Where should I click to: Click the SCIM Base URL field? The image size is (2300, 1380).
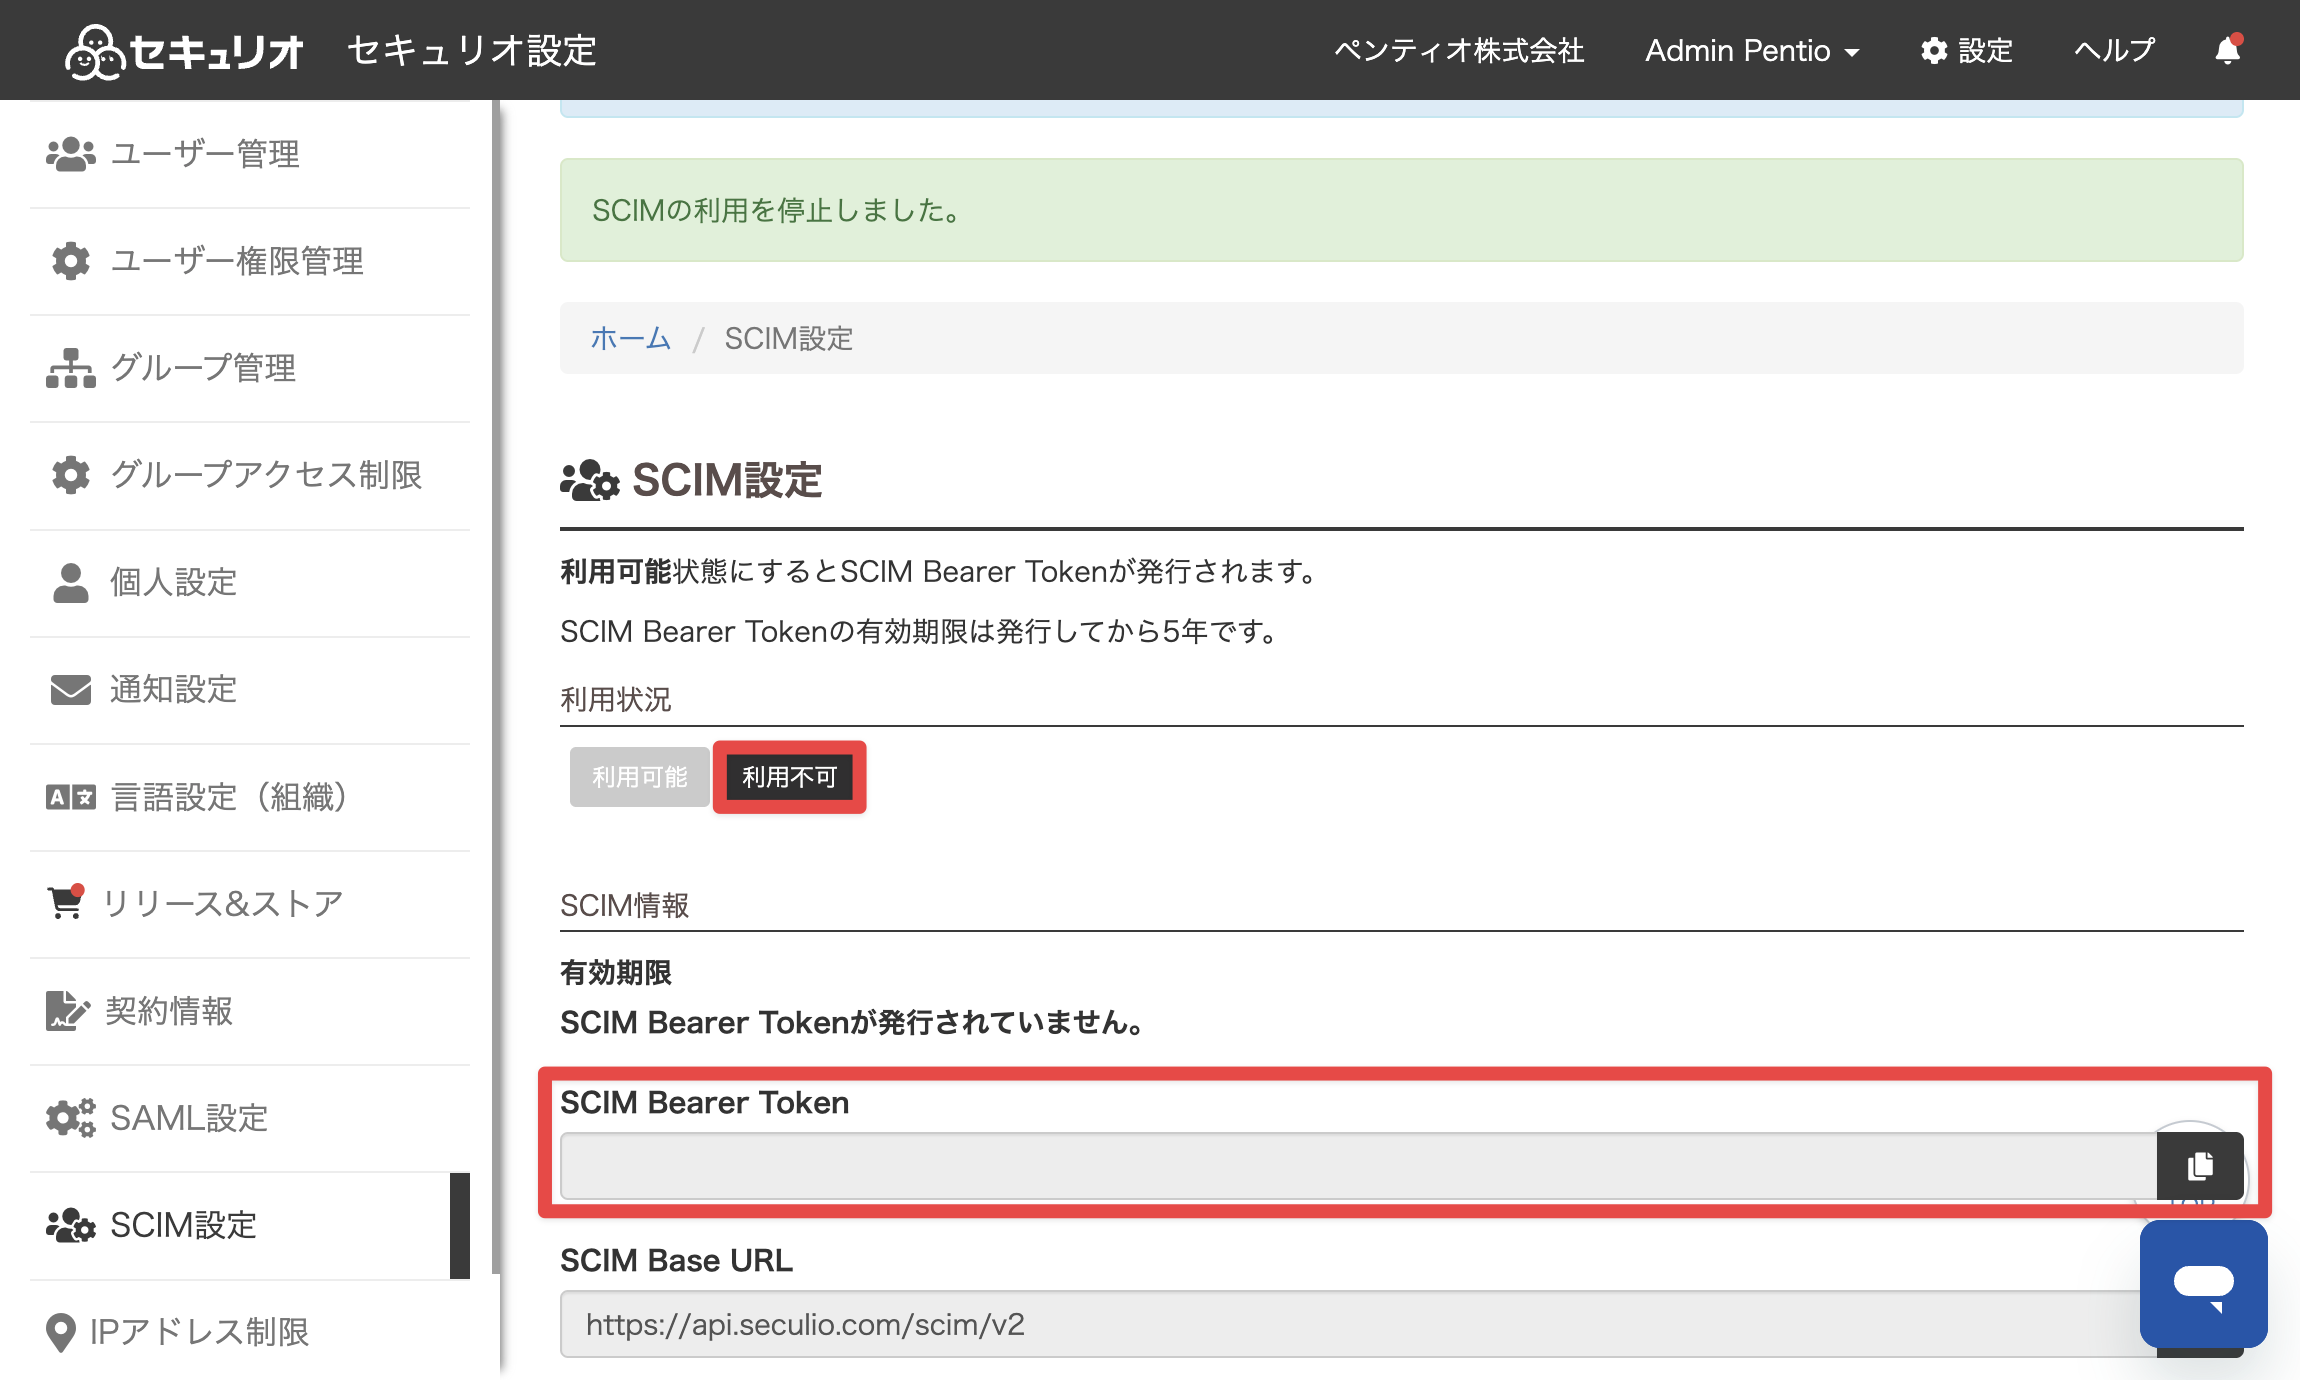pos(1358,1324)
